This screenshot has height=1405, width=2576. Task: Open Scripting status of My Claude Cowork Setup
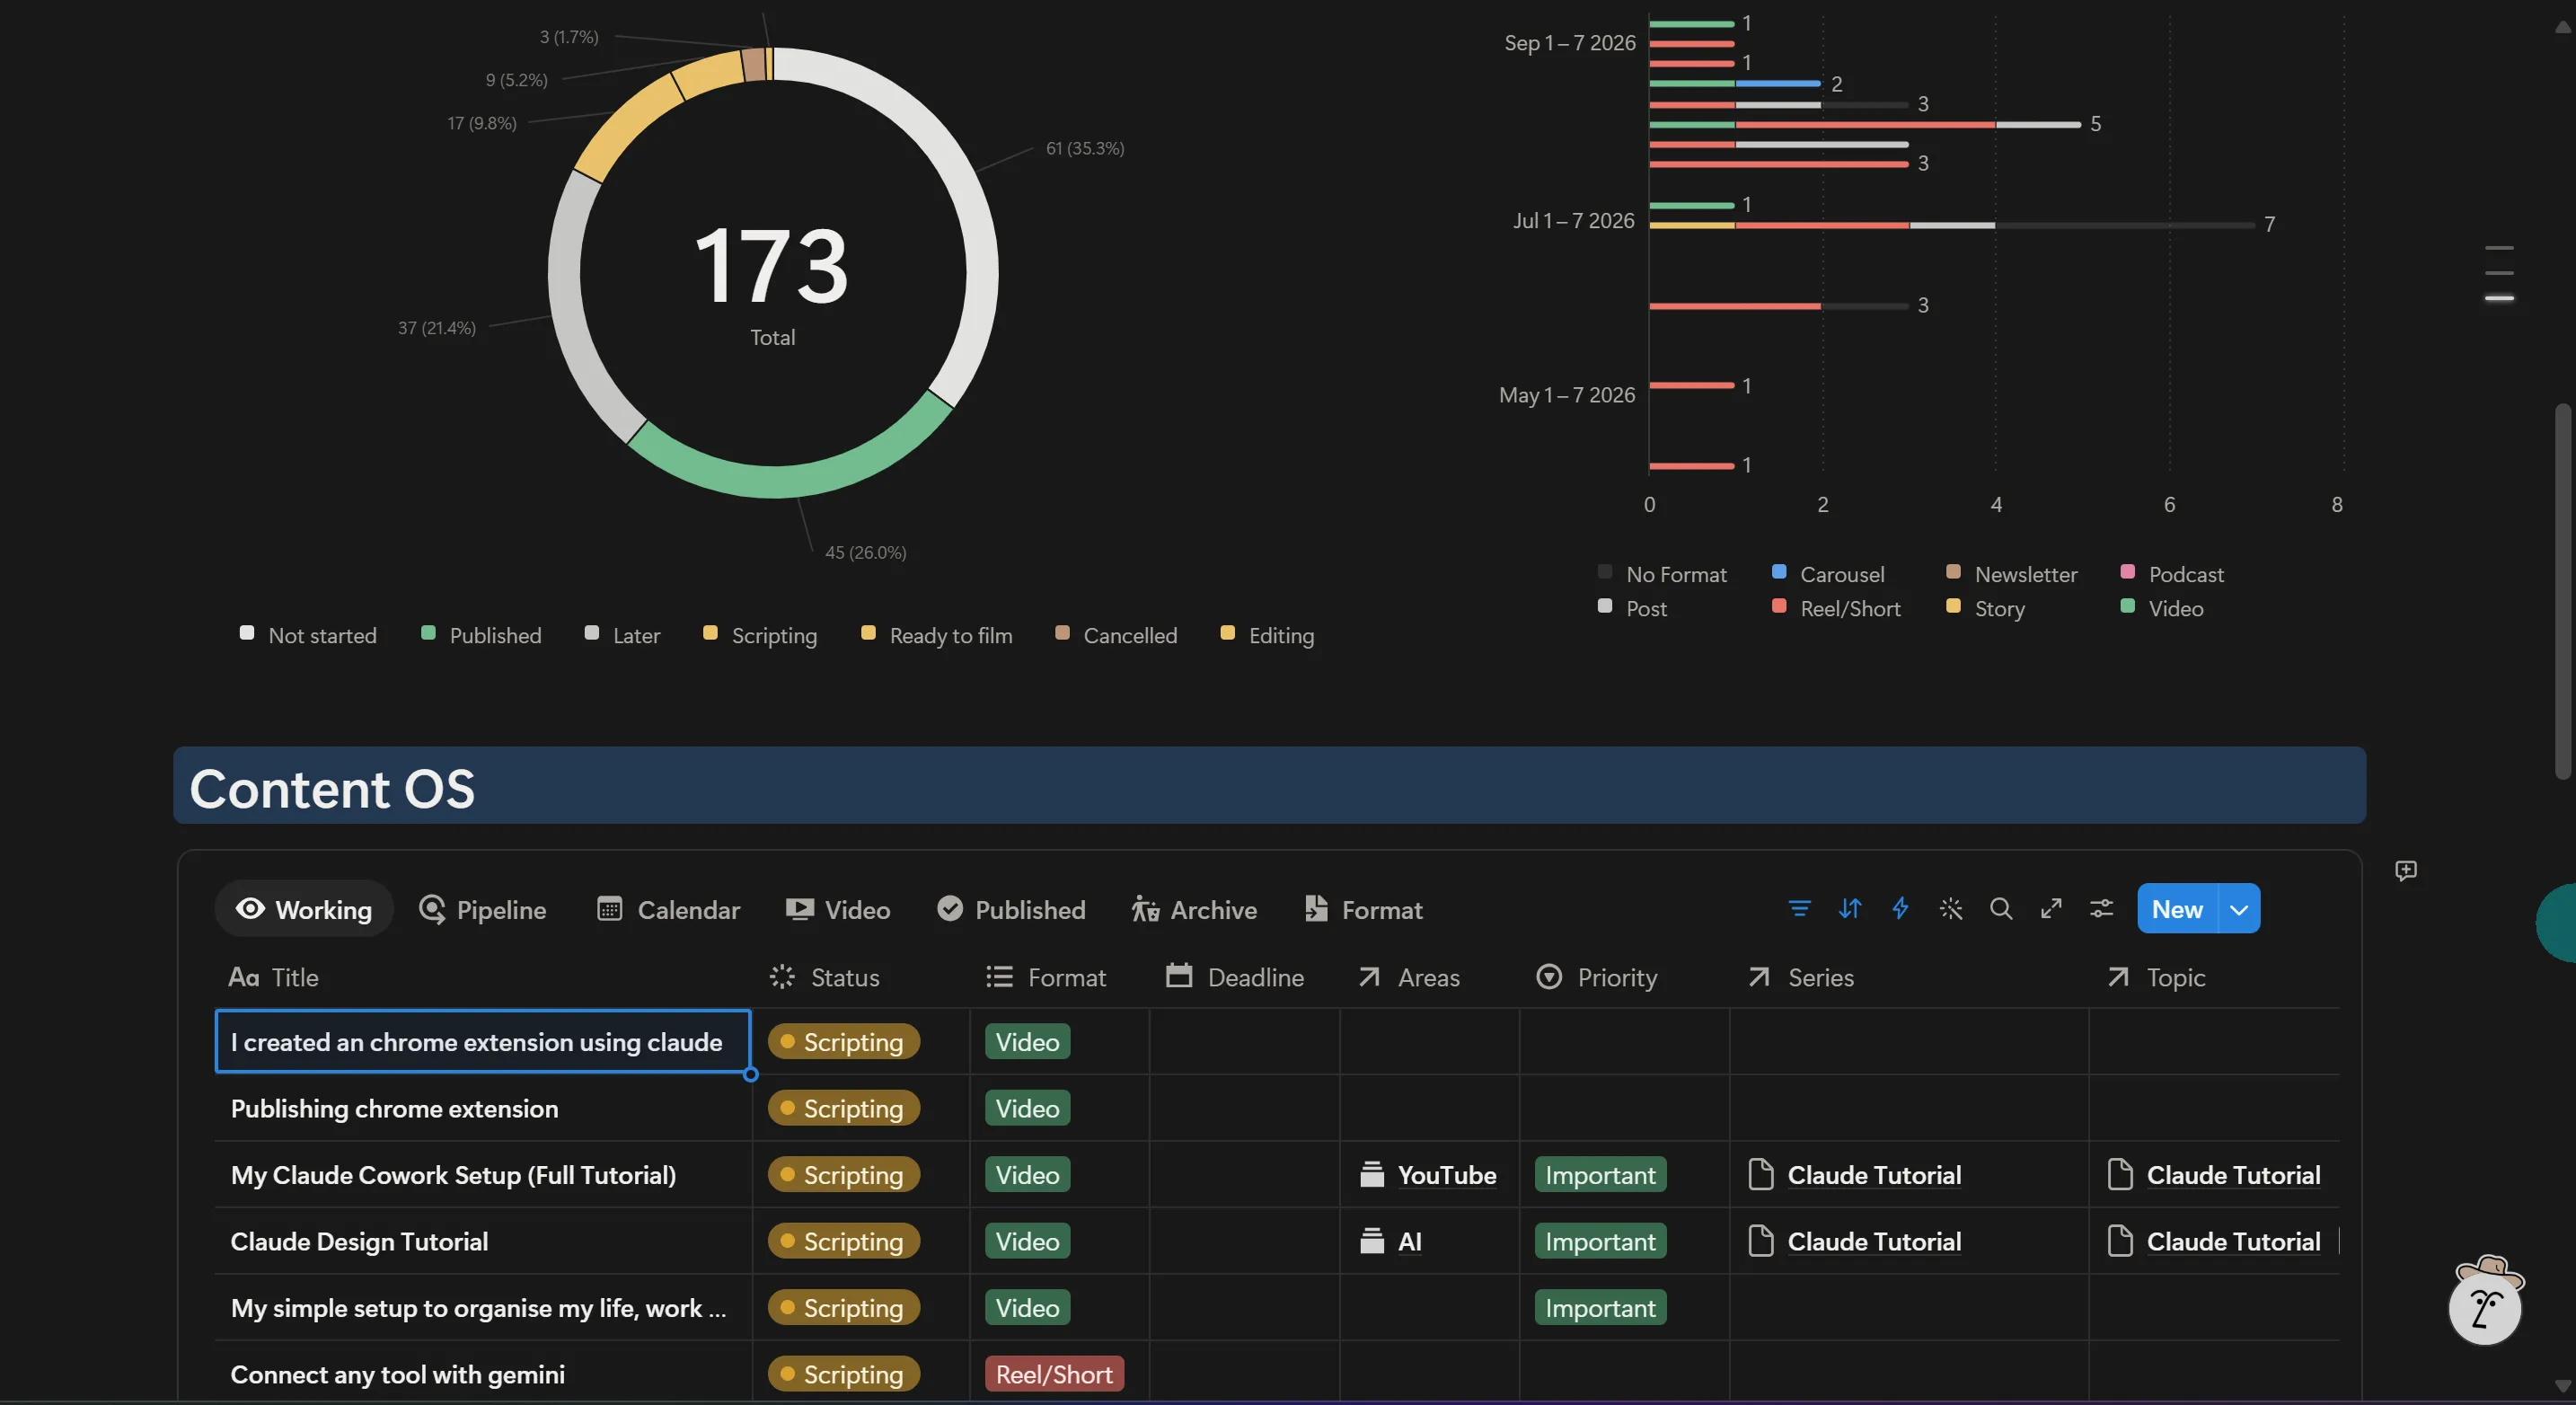point(843,1175)
